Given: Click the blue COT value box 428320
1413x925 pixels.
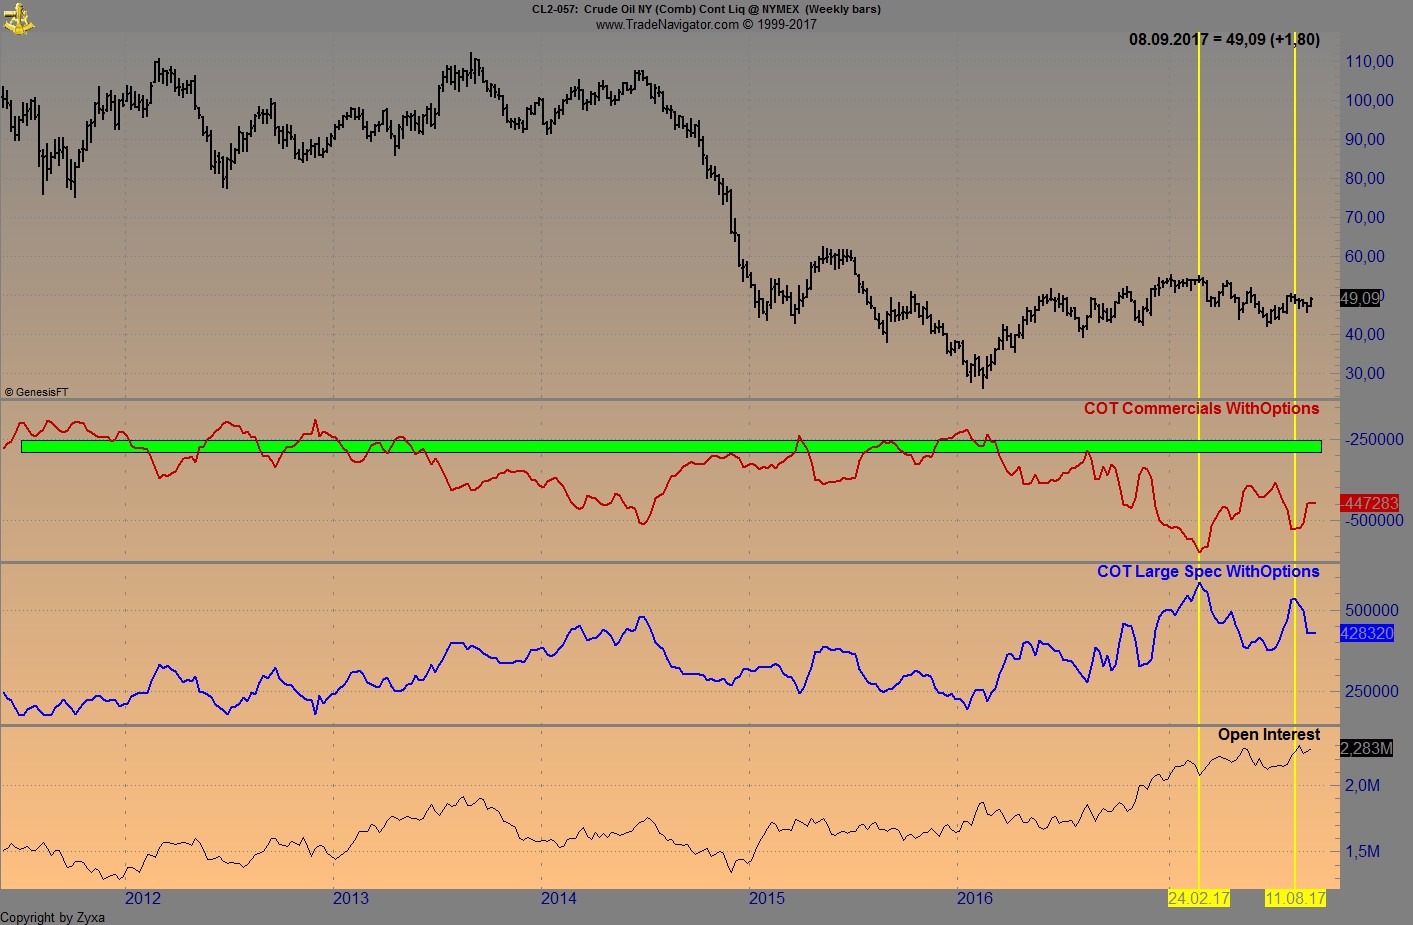Looking at the screenshot, I should tap(1366, 632).
